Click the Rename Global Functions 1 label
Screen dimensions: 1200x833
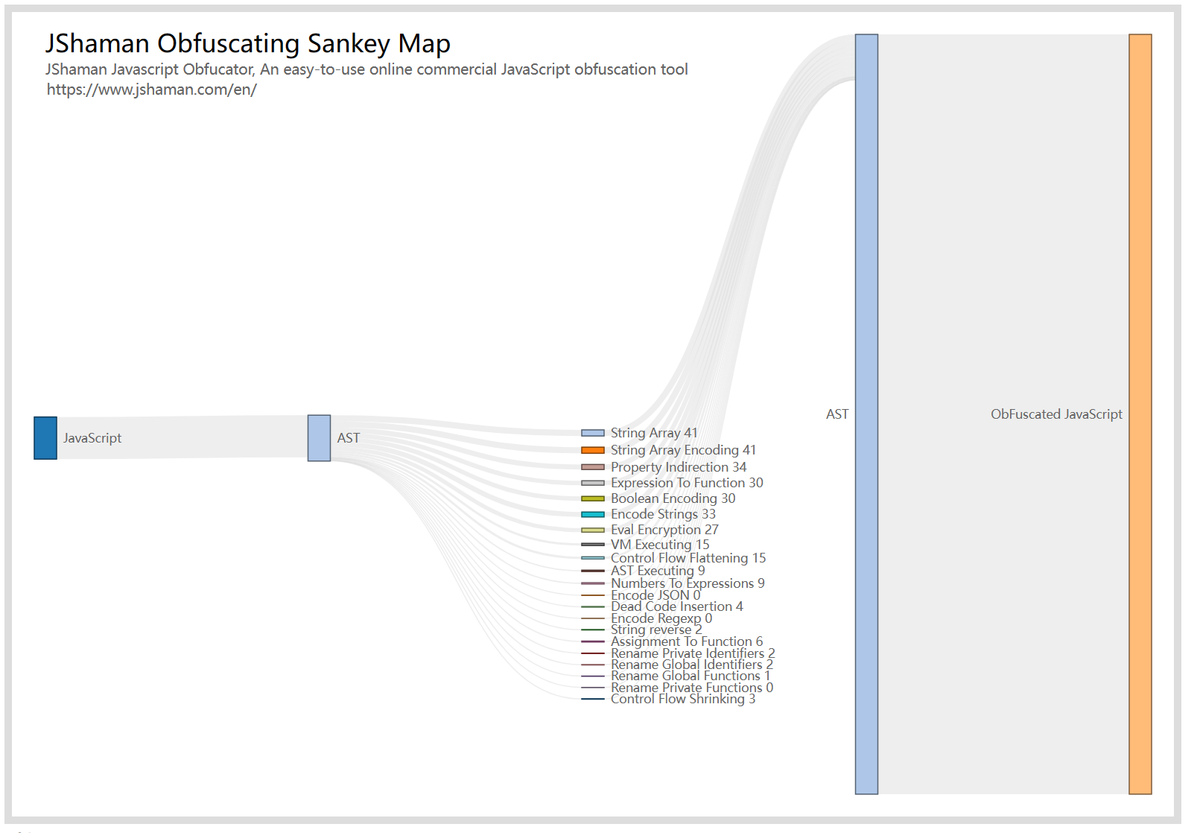click(691, 676)
